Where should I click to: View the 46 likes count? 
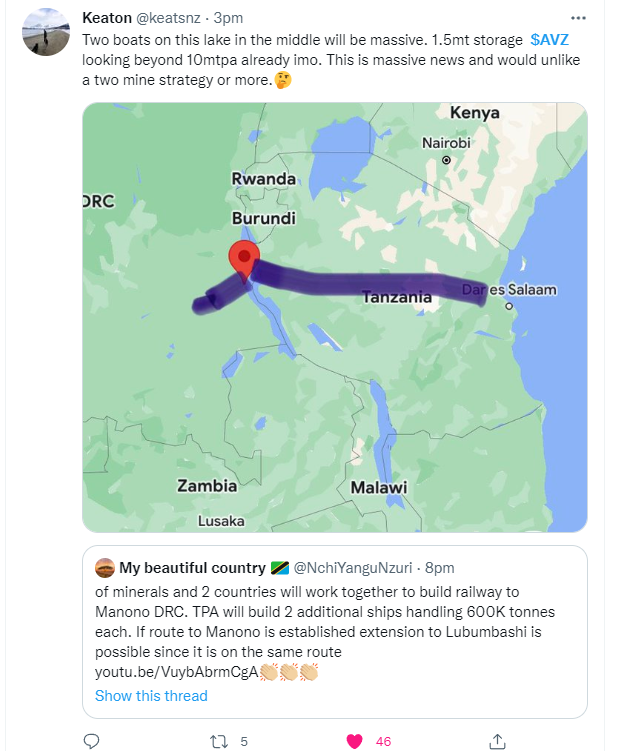coord(383,741)
